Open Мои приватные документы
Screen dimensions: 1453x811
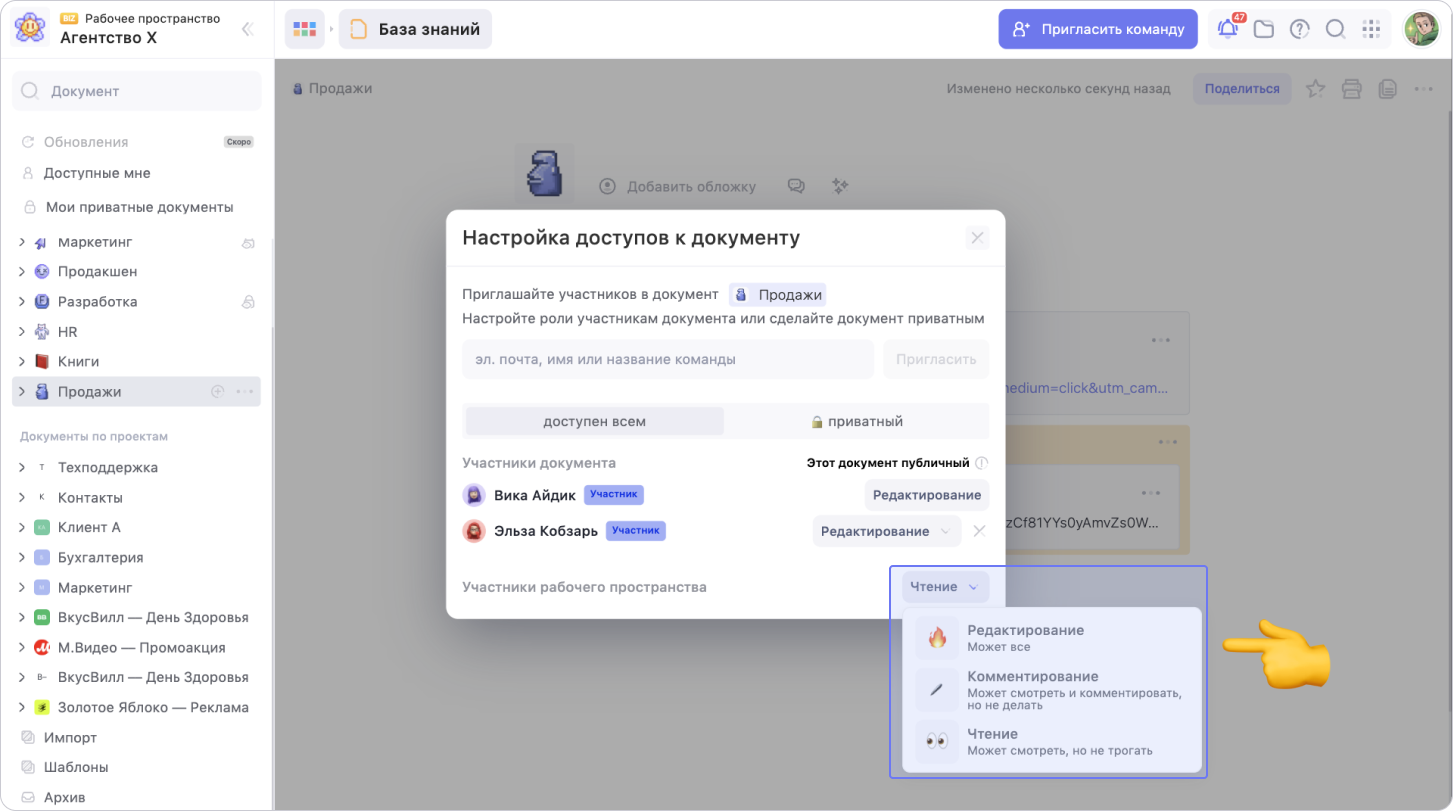tap(139, 207)
